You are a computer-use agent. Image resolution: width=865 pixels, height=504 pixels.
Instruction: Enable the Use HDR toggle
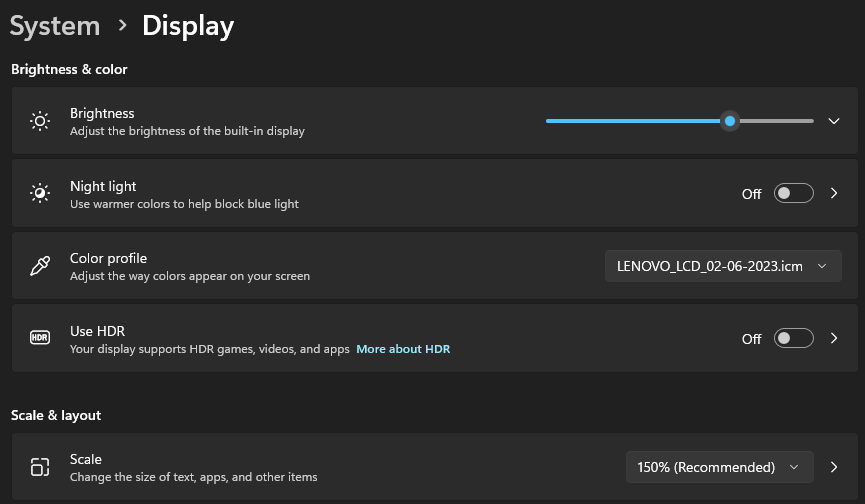point(793,338)
